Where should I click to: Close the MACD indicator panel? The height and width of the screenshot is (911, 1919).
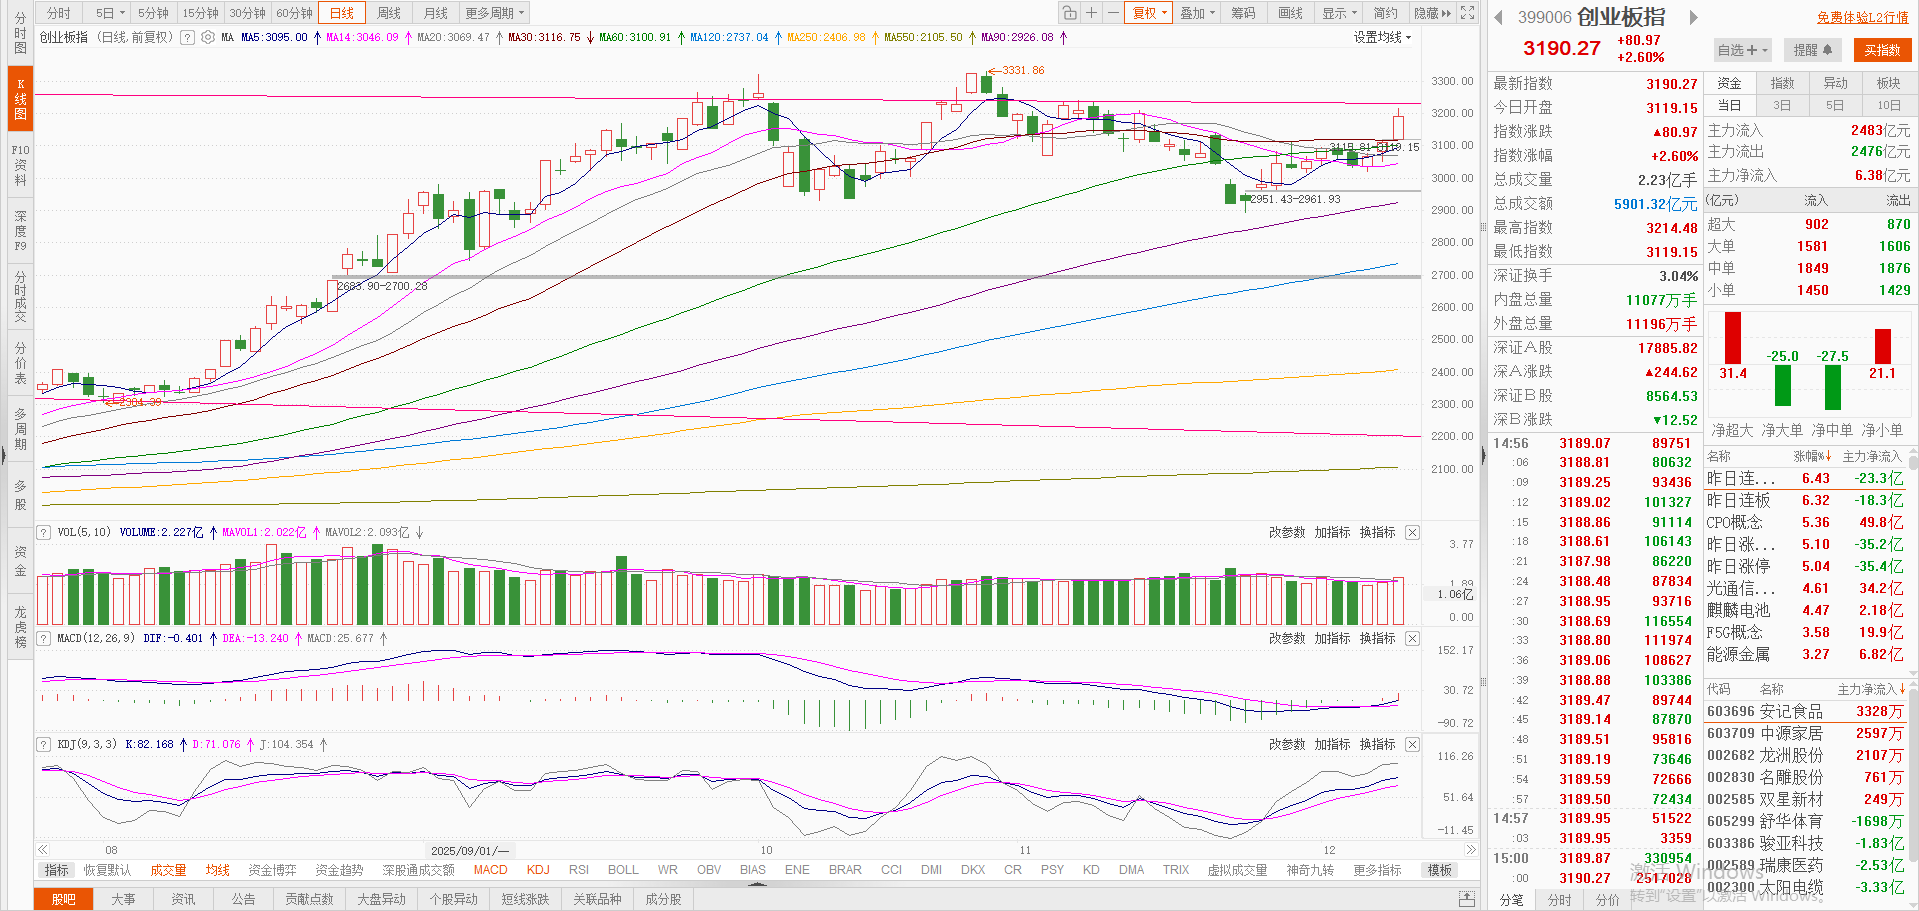[x=1412, y=638]
